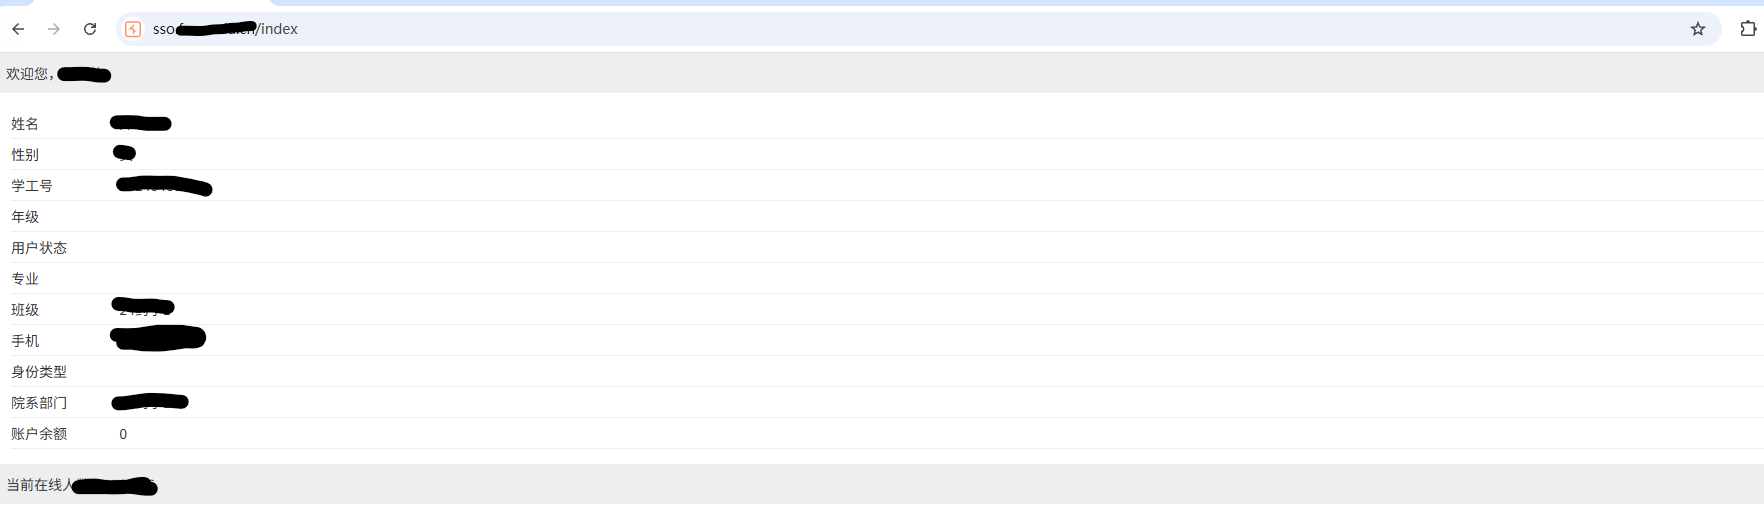Select the 手机 row label
Viewport: 1764px width, 512px height.
tap(25, 341)
